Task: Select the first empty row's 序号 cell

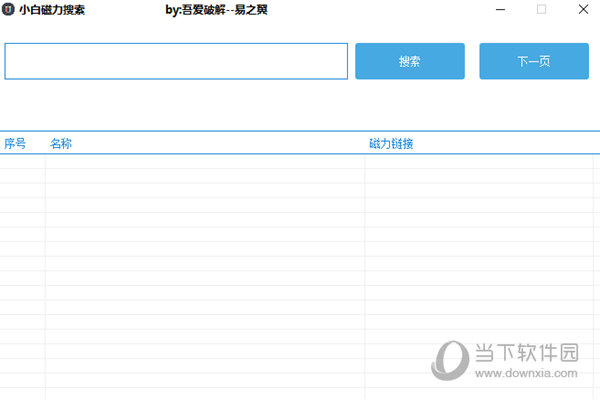Action: 22,161
